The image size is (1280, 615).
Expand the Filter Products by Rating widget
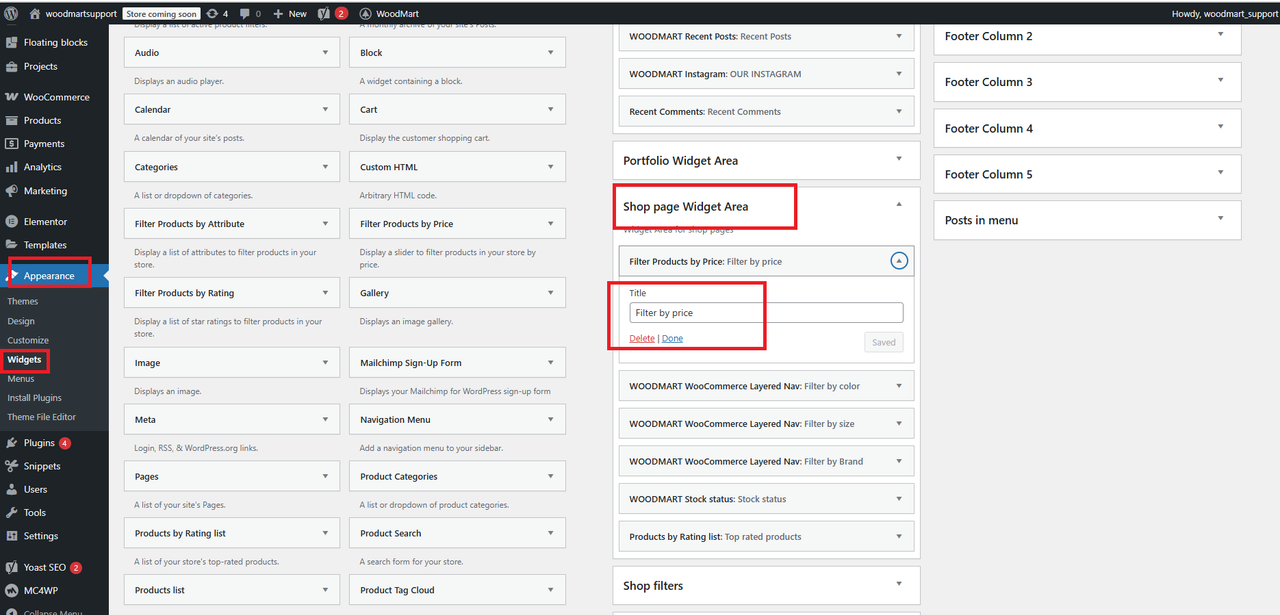(325, 293)
